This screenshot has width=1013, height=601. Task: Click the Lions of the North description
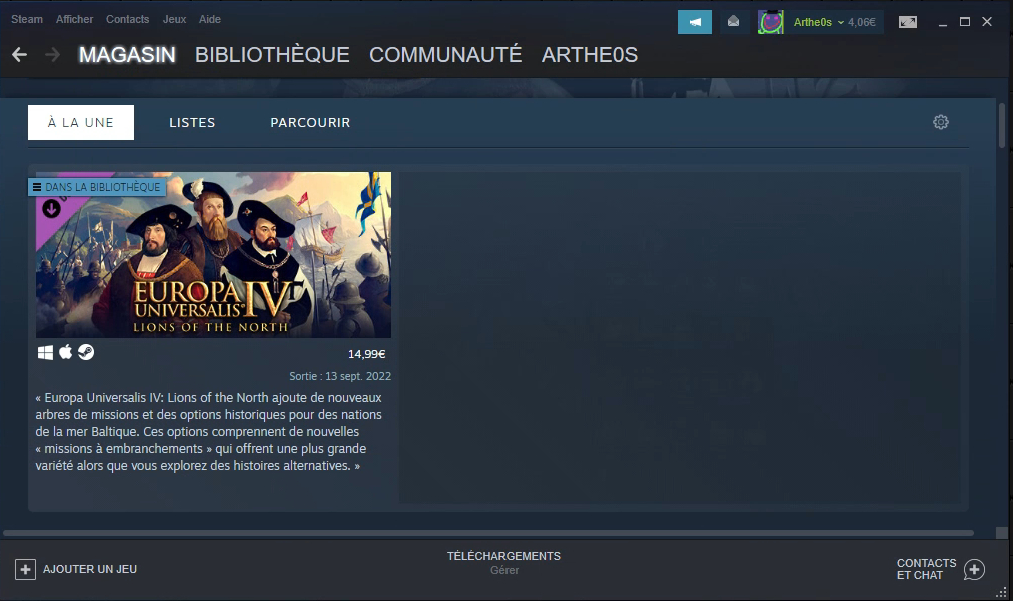[x=209, y=432]
